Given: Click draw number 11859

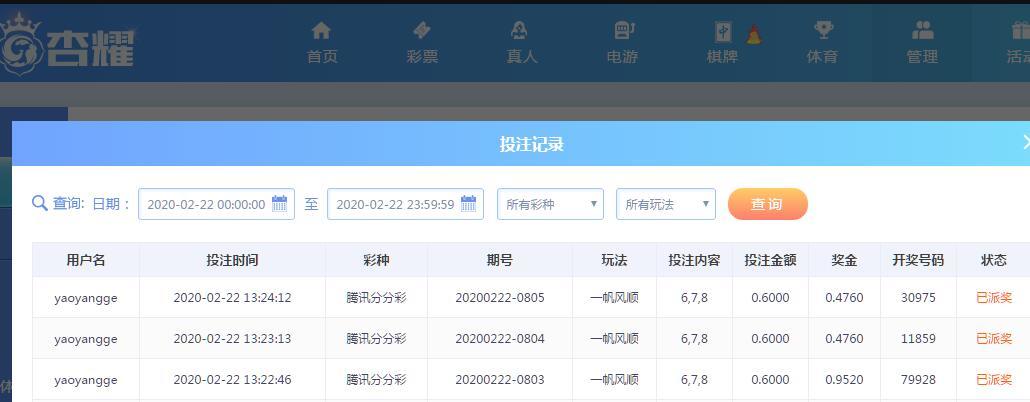Looking at the screenshot, I should 918,339.
